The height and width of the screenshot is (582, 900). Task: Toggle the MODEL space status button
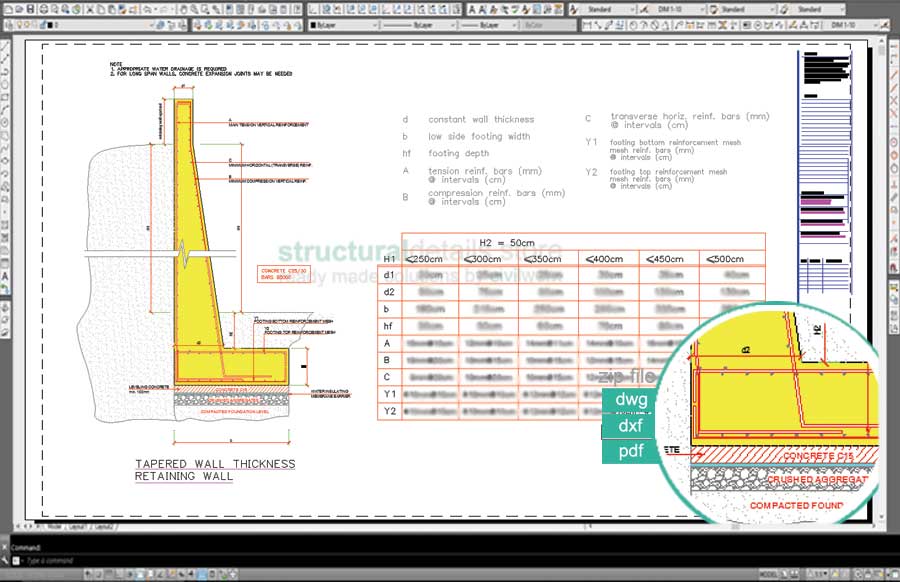click(766, 575)
